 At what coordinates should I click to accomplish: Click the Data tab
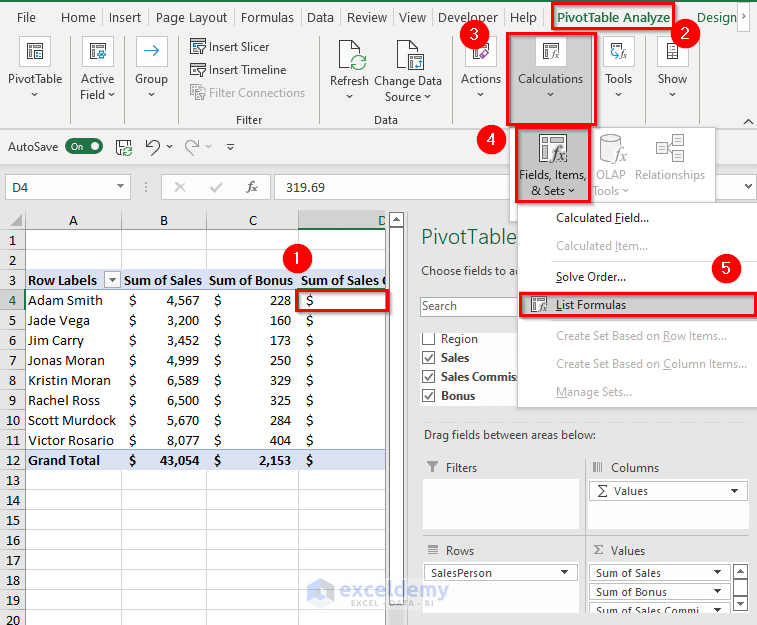tap(320, 18)
